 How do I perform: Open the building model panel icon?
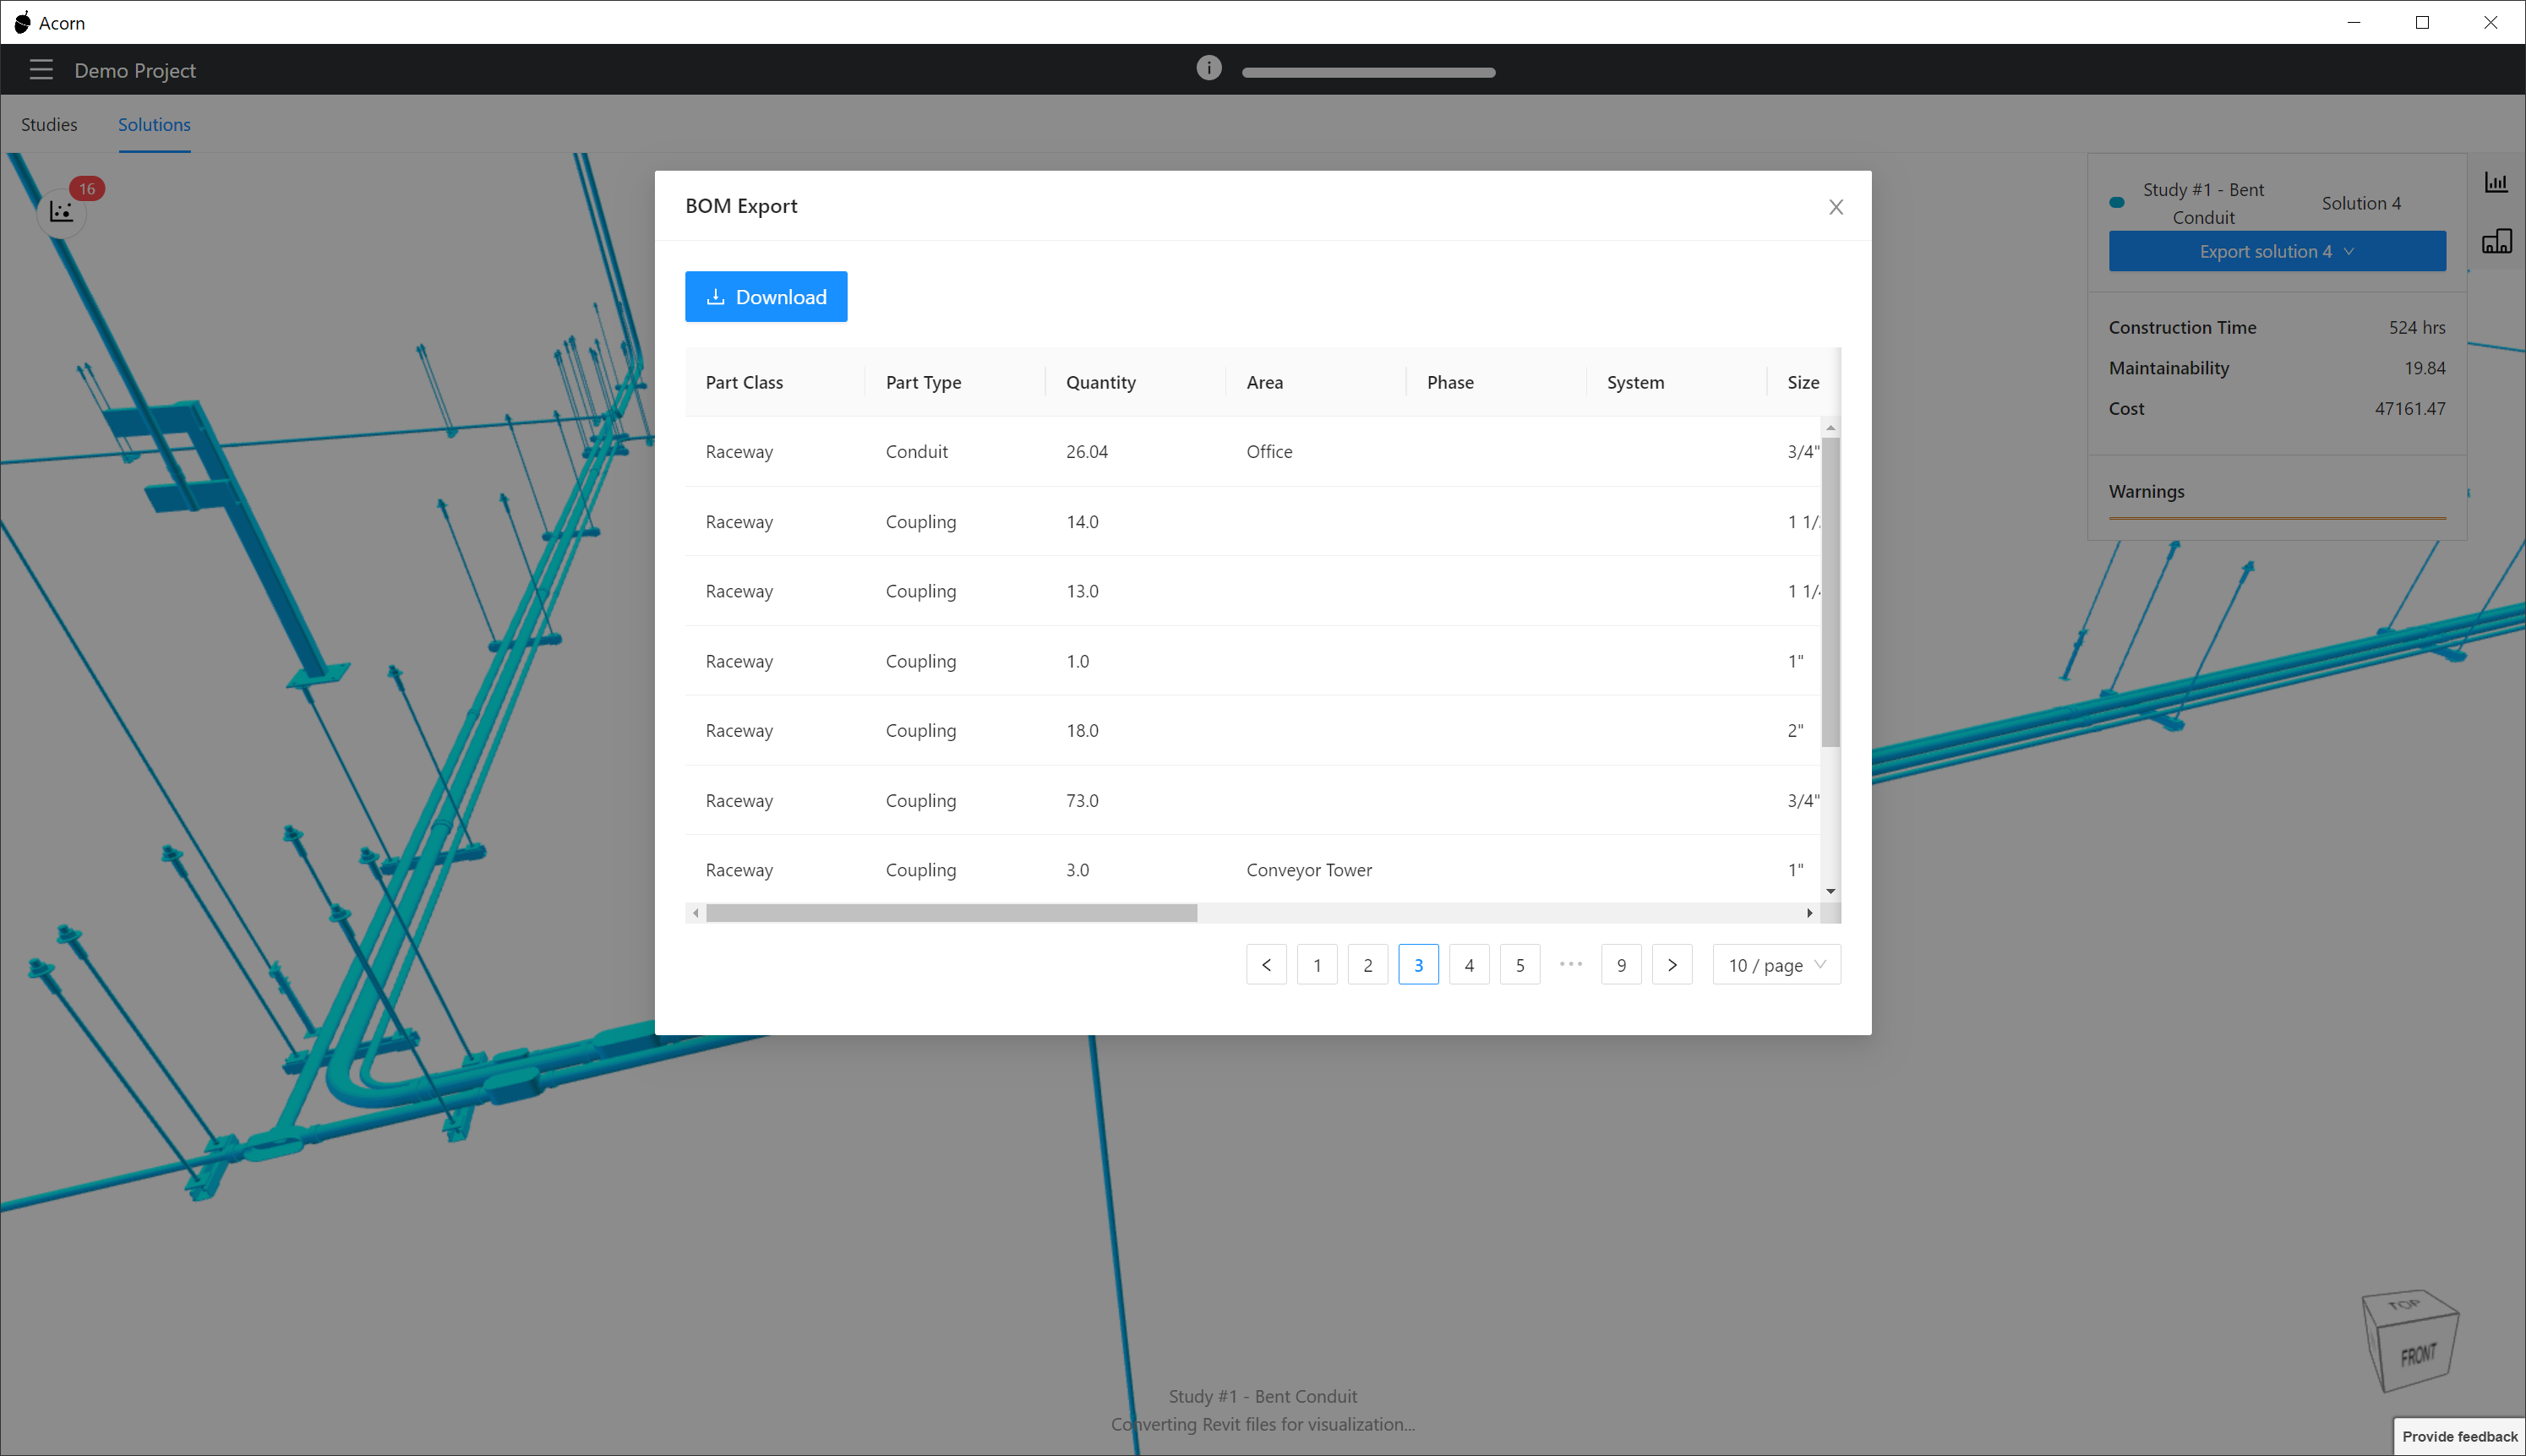point(2496,241)
